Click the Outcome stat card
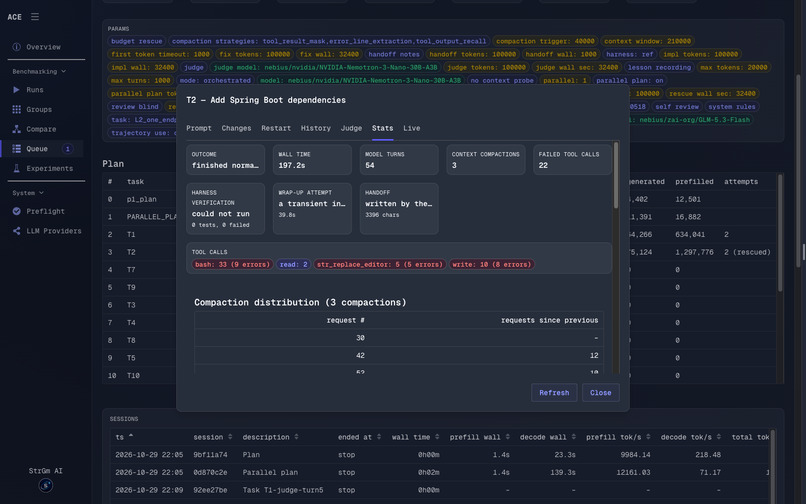Image resolution: width=806 pixels, height=504 pixels. pos(225,159)
